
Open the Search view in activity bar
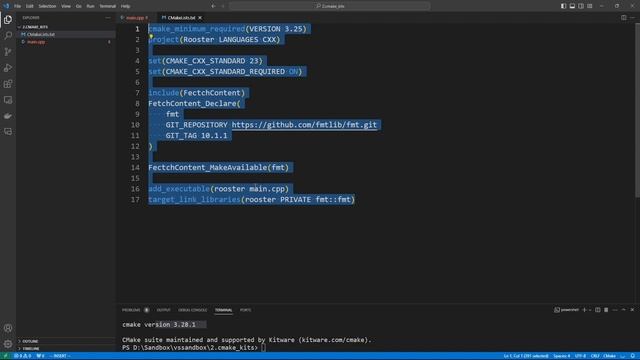[8, 35]
